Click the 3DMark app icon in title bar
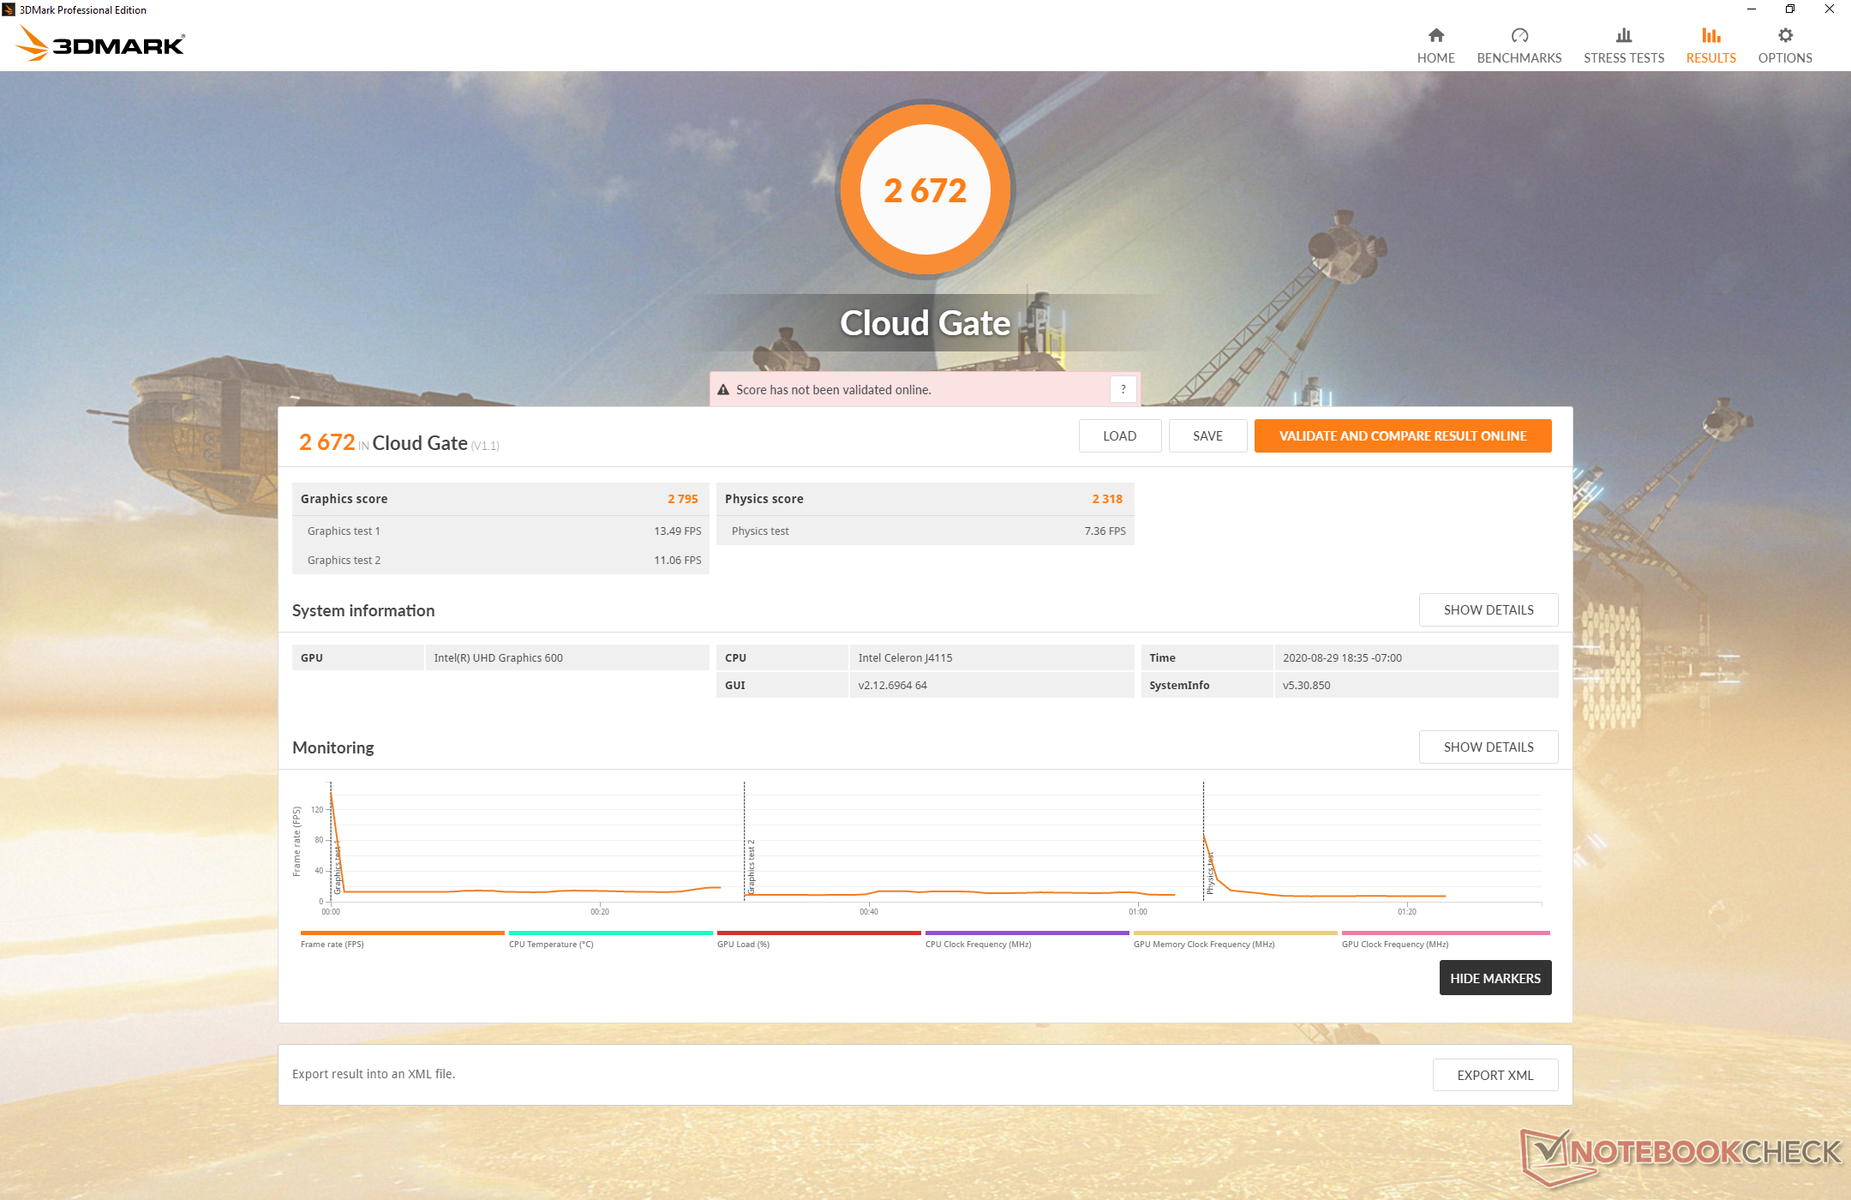The height and width of the screenshot is (1200, 1851). (9, 9)
